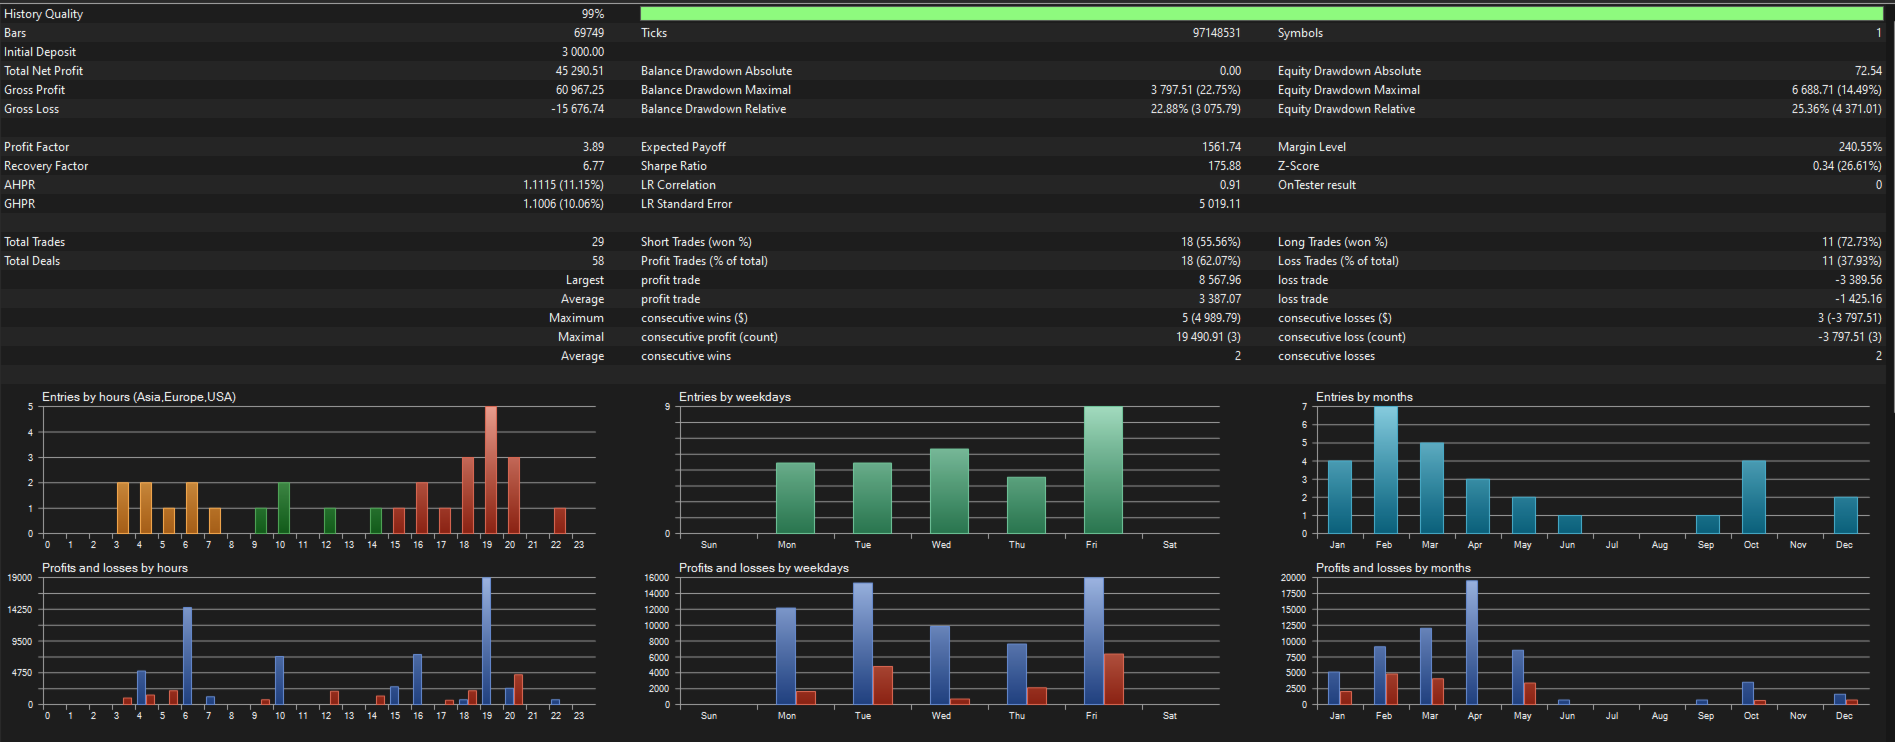Select the Expected Payoff value 1561.74
The image size is (1895, 742).
point(1222,147)
